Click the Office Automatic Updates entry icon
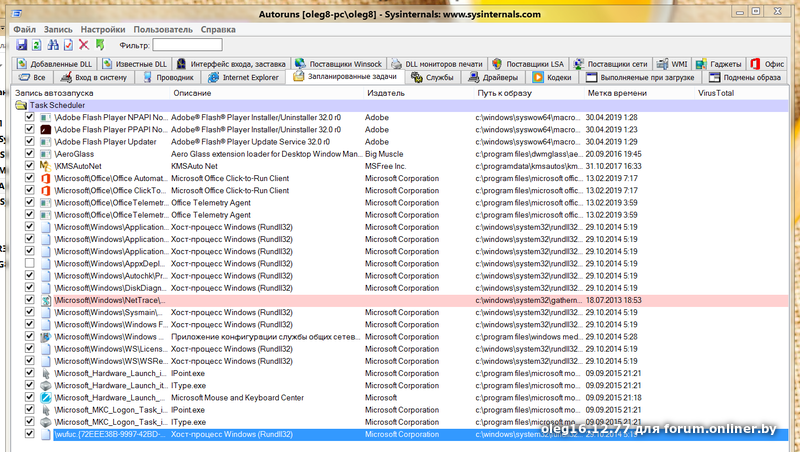 pyautogui.click(x=45, y=178)
